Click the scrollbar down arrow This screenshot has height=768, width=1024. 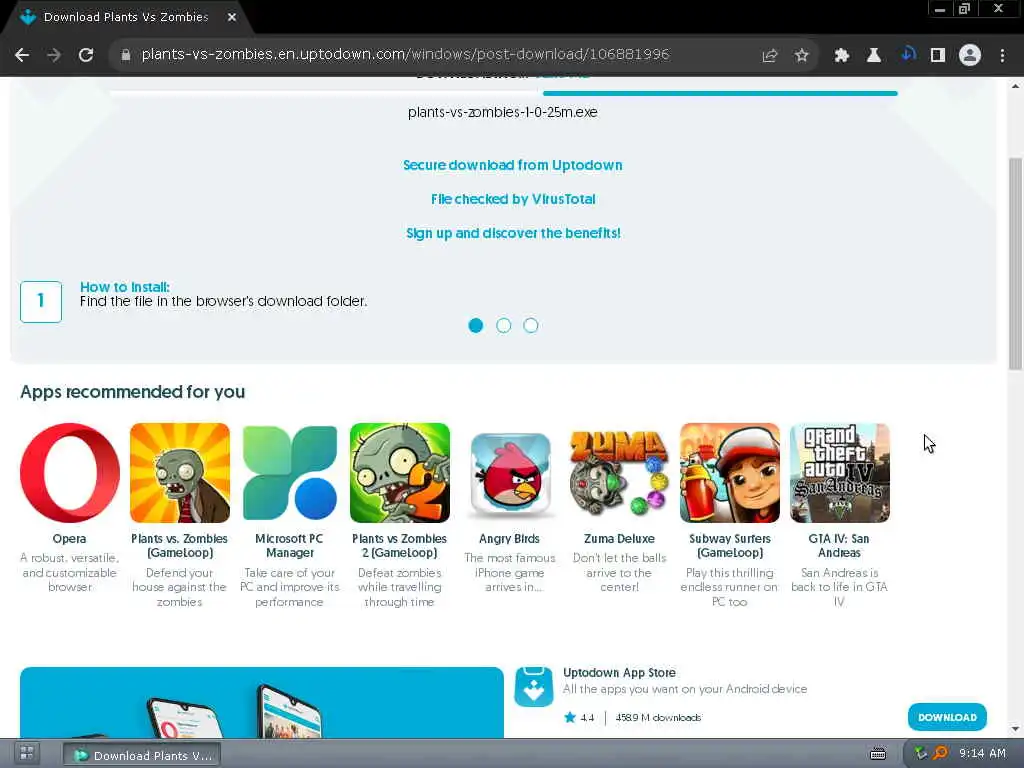(1016, 729)
